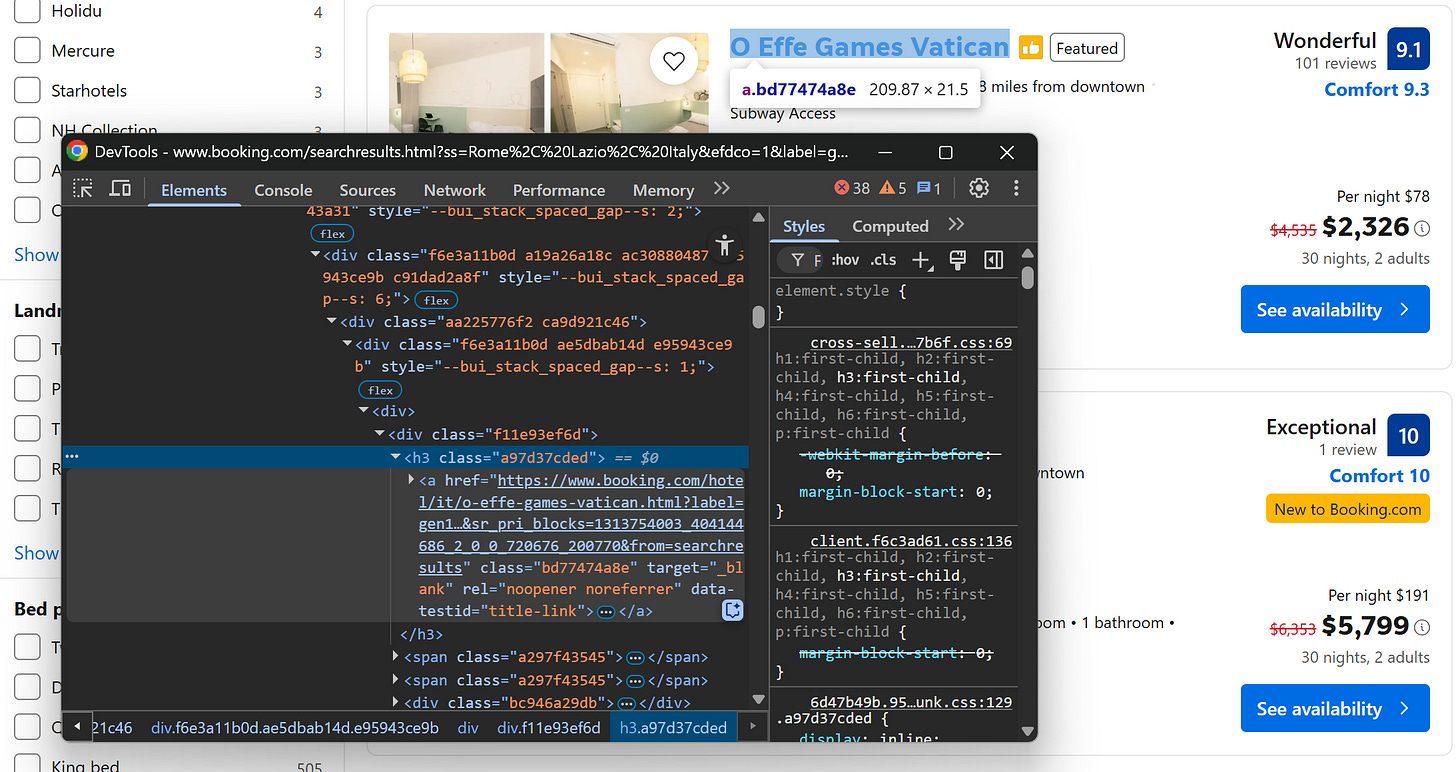Select div.f11e93ef6d in breadcrumb bar
The height and width of the screenshot is (772, 1456).
tap(549, 728)
